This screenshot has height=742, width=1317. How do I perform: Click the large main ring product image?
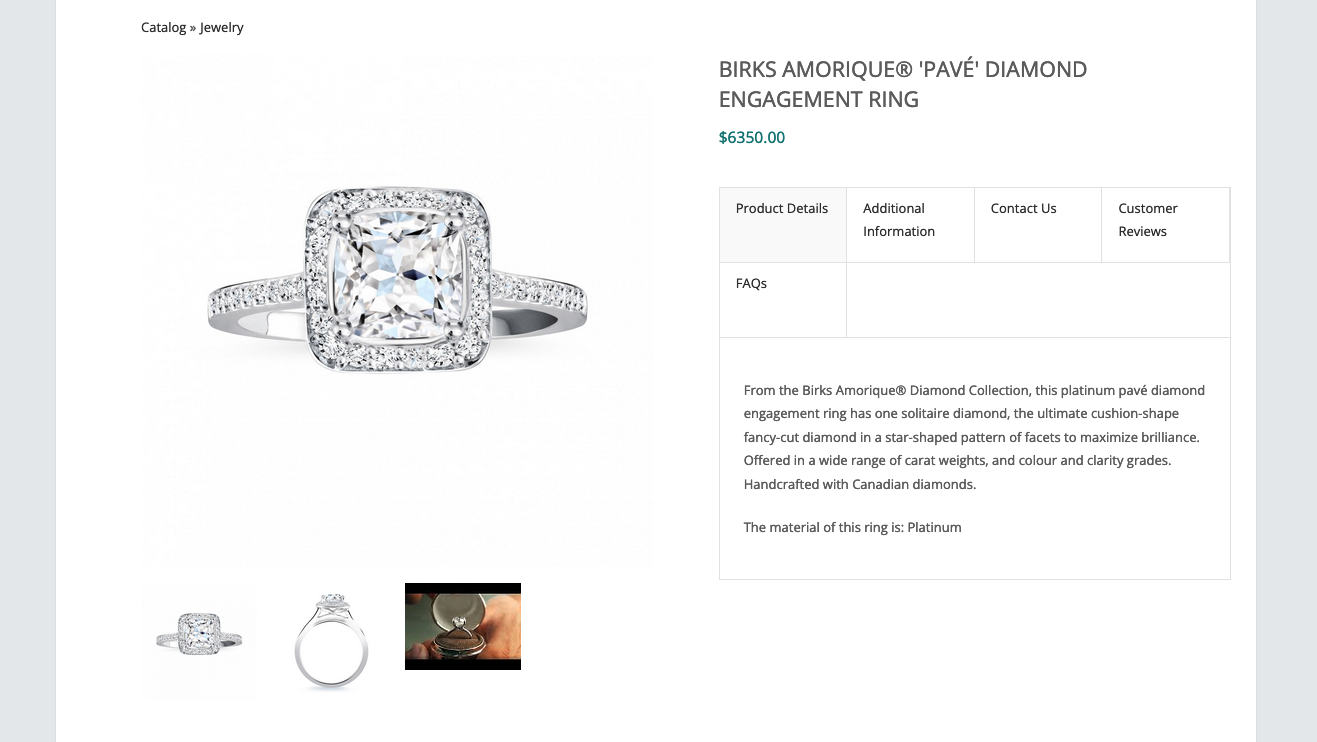click(x=396, y=312)
